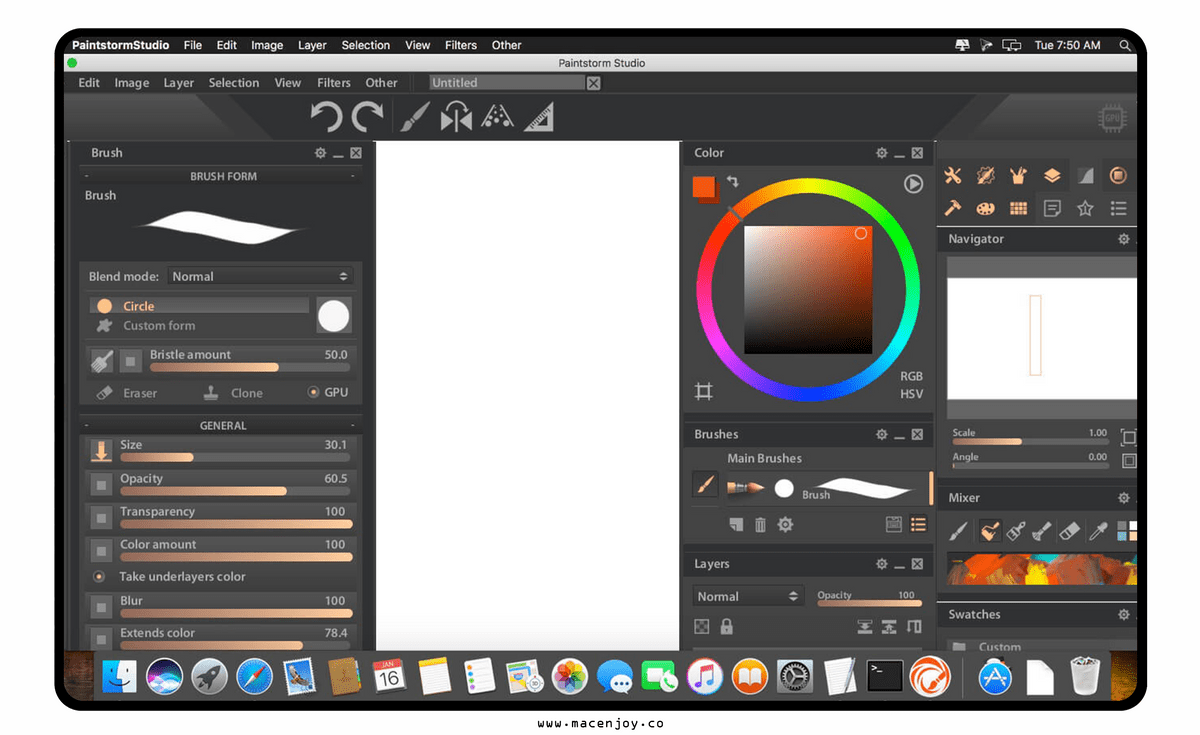Open the Color panel gear options

pos(881,153)
